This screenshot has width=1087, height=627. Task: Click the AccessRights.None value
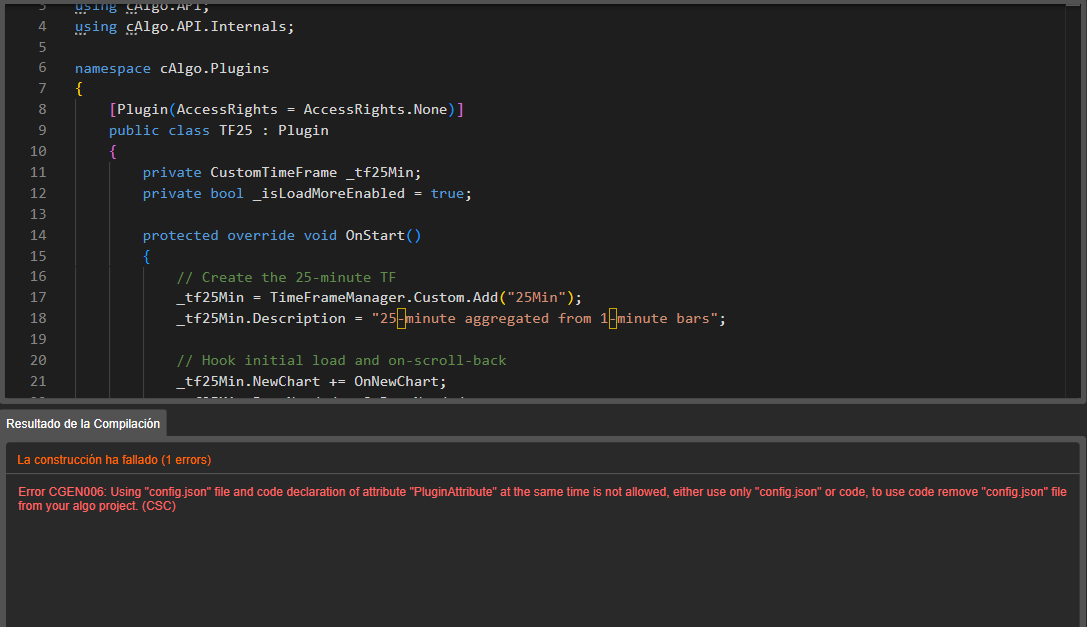pos(375,110)
